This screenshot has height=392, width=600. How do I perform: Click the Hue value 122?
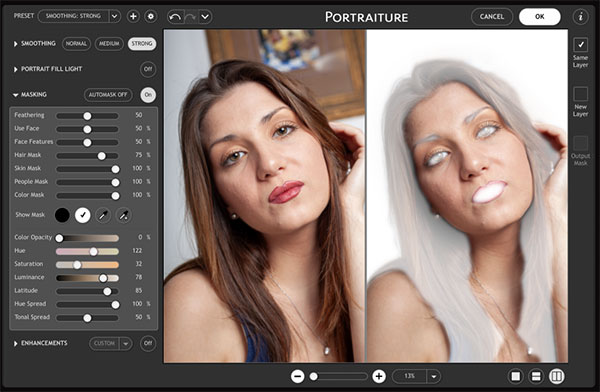[137, 251]
